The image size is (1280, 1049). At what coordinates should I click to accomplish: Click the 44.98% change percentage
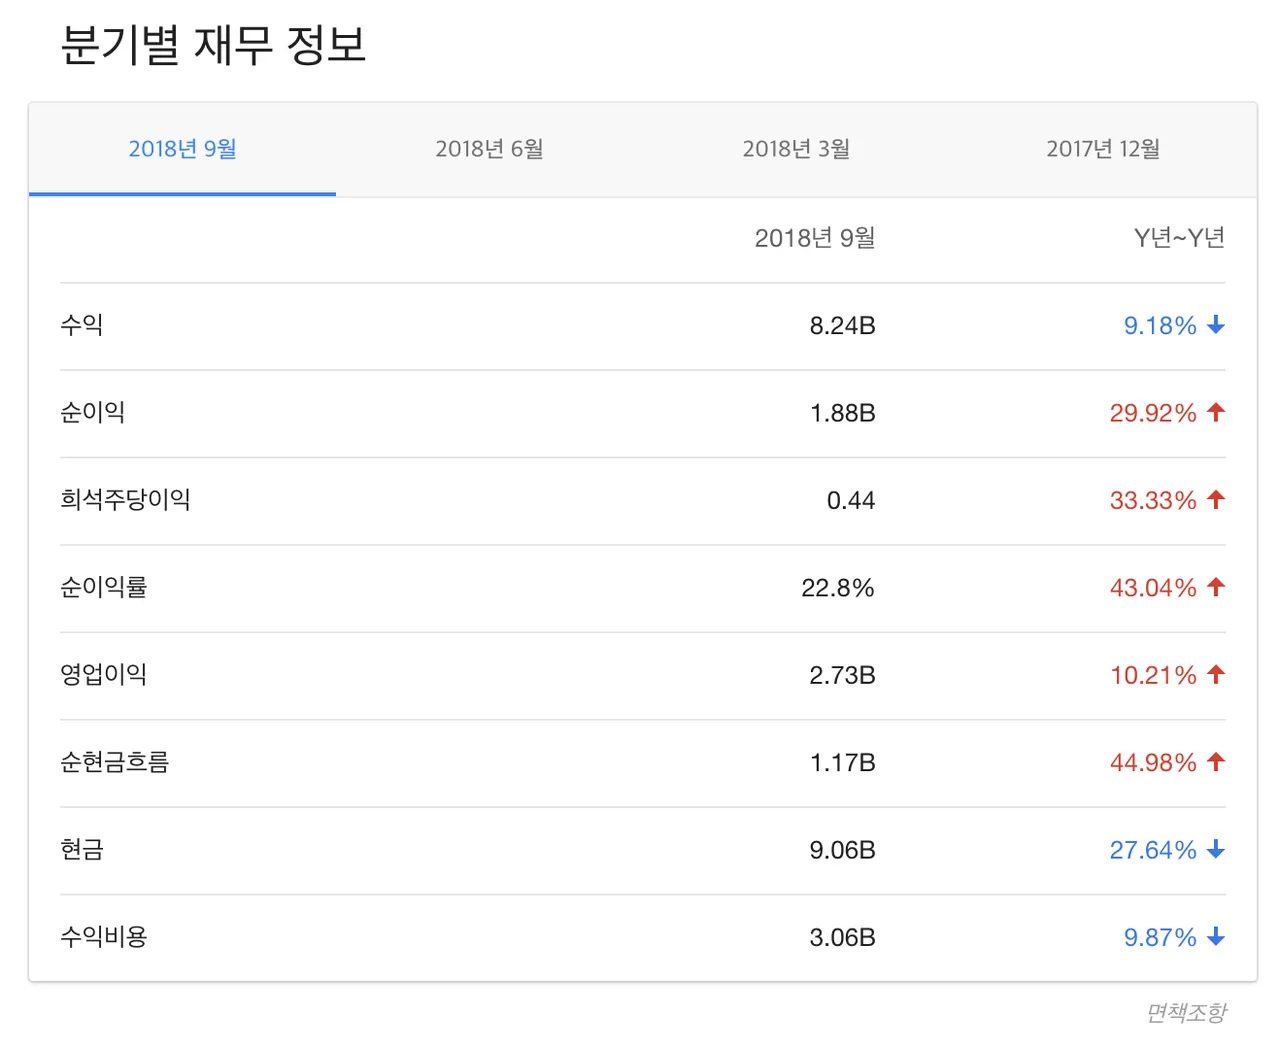click(1153, 763)
